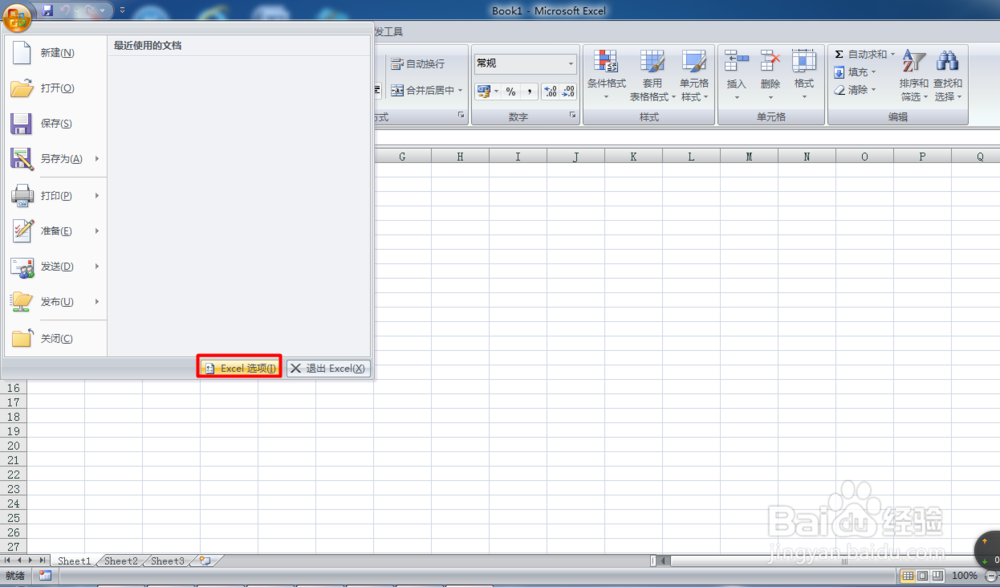
Task: Select column K header
Action: pyautogui.click(x=633, y=156)
